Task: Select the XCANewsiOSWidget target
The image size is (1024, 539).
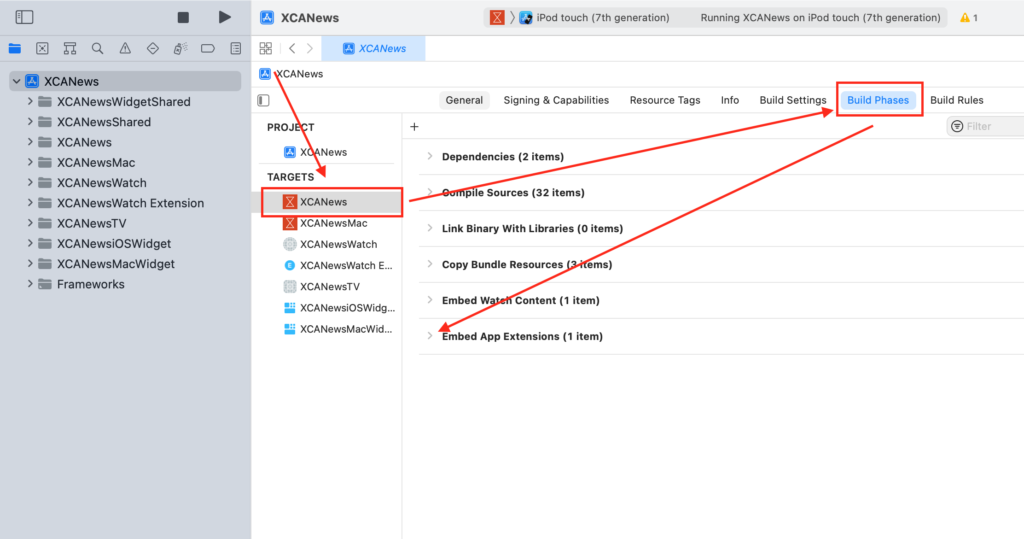Action: point(340,308)
